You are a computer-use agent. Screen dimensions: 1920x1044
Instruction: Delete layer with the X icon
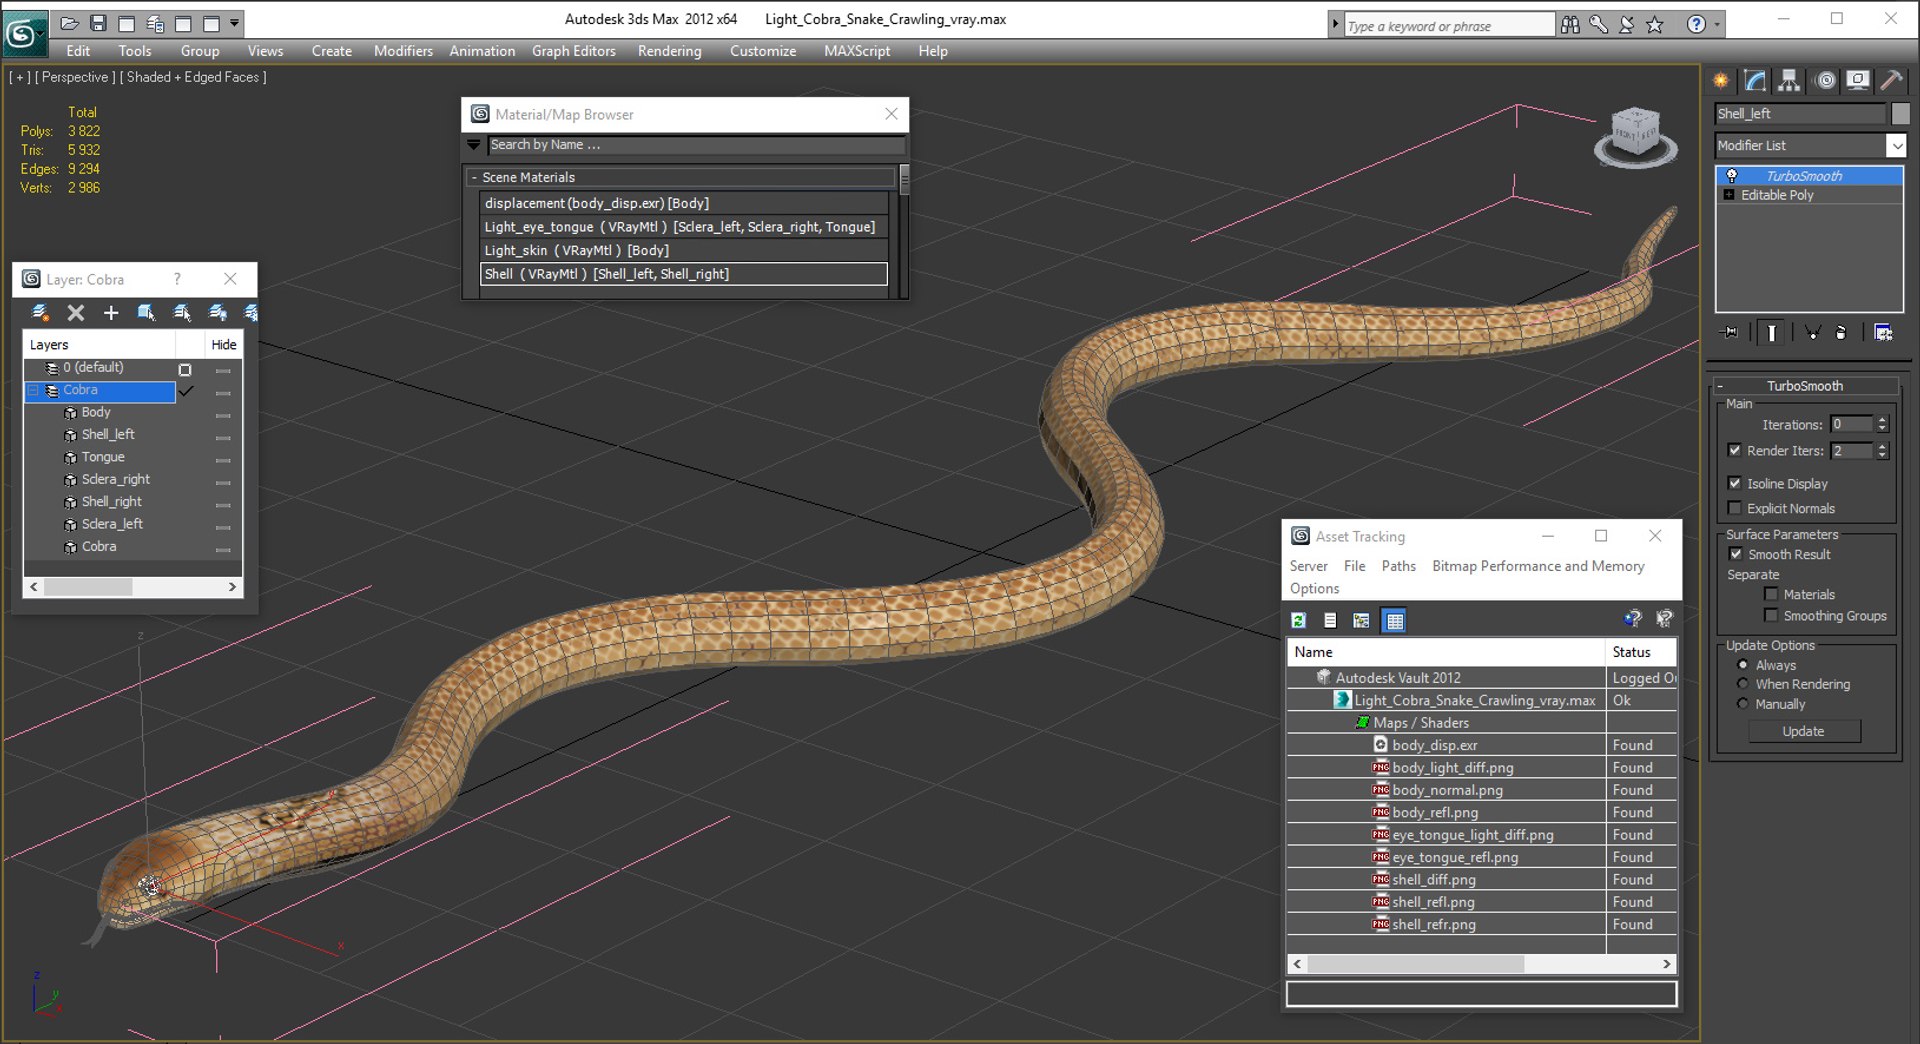pyautogui.click(x=75, y=313)
